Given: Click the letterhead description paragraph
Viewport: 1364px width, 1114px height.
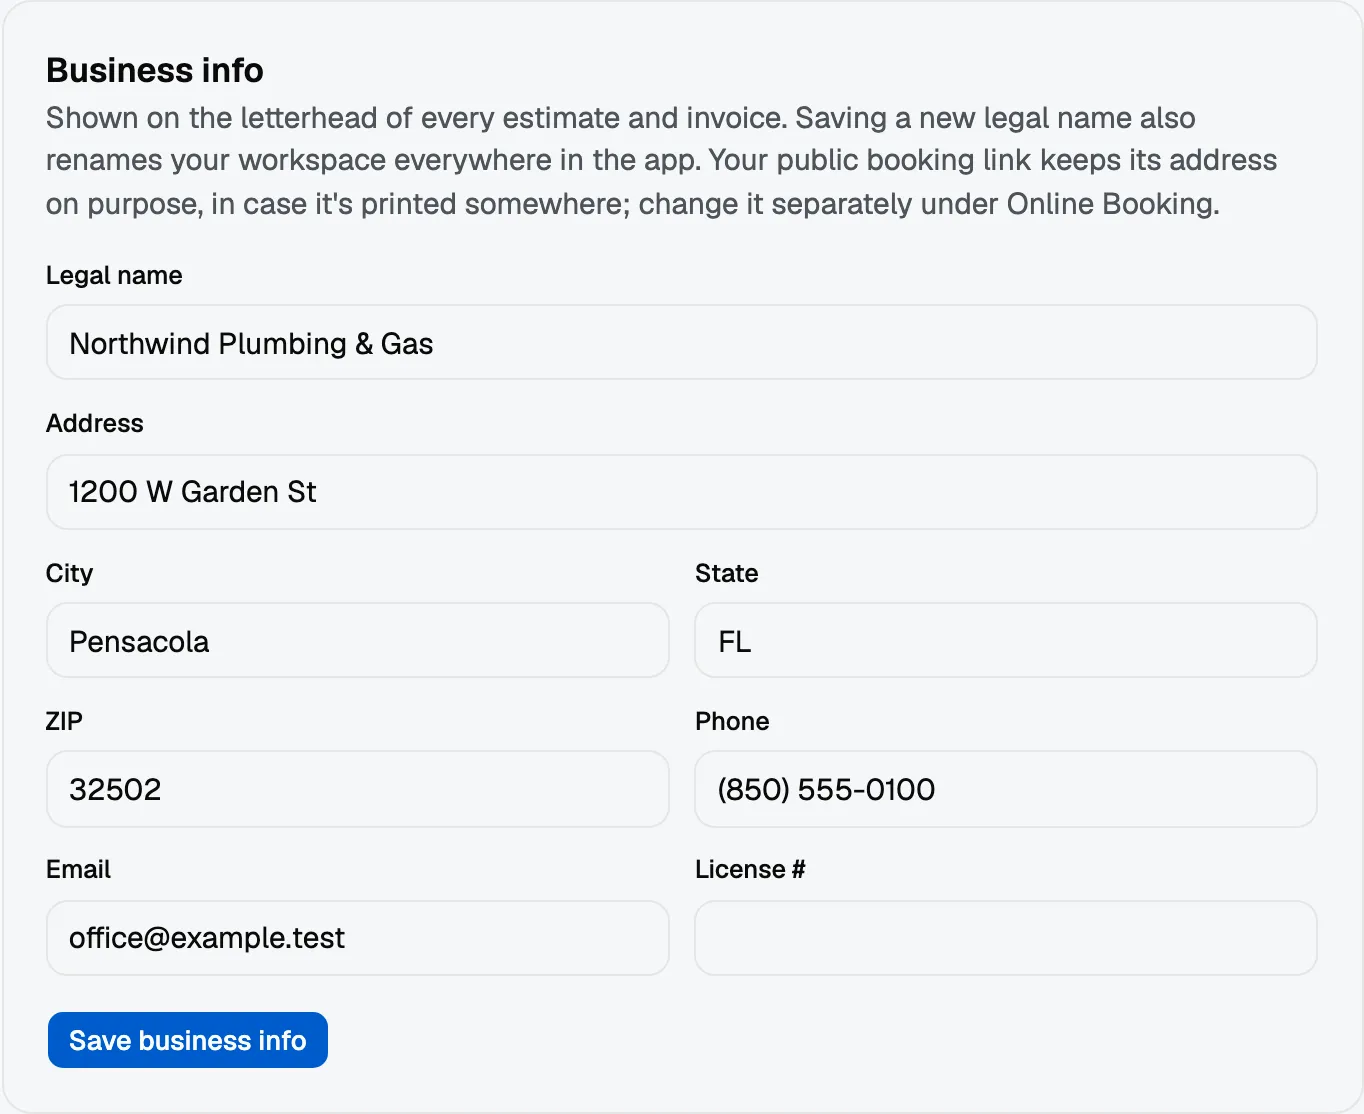Looking at the screenshot, I should click(662, 161).
